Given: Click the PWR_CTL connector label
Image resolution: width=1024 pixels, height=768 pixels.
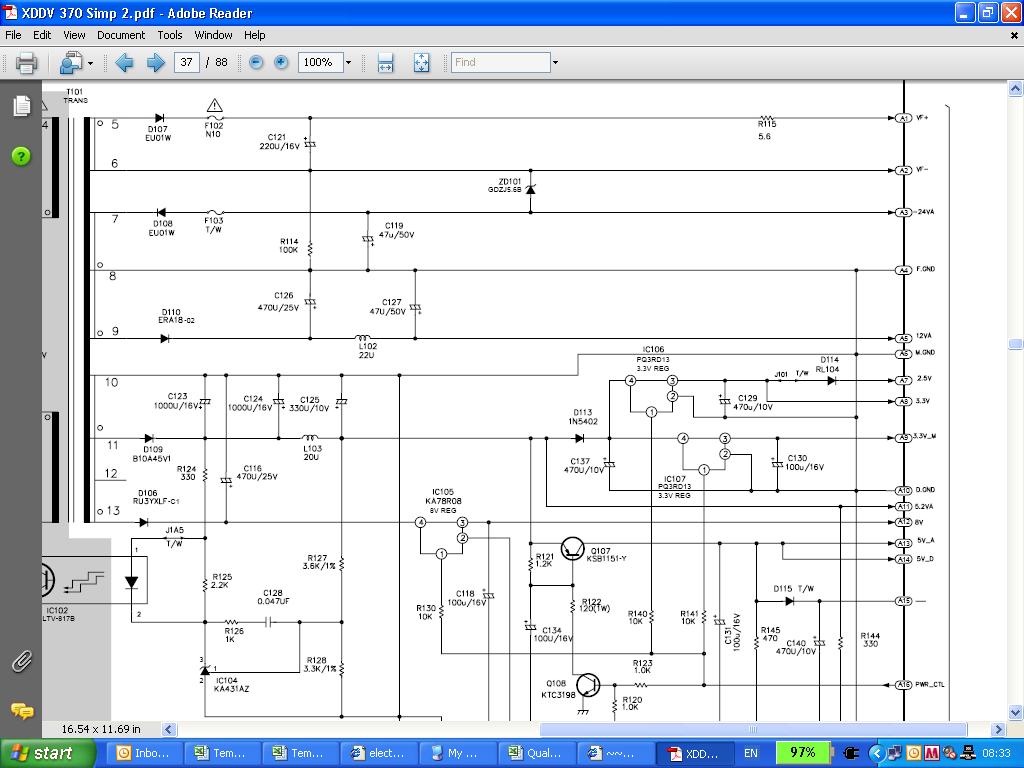Looking at the screenshot, I should pyautogui.click(x=929, y=684).
